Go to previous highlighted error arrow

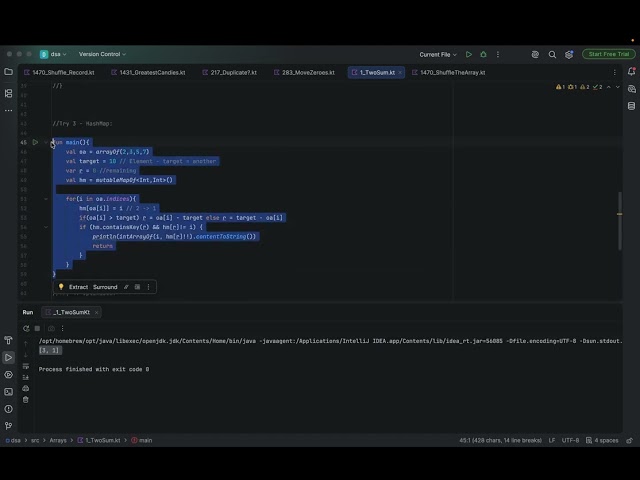(609, 87)
